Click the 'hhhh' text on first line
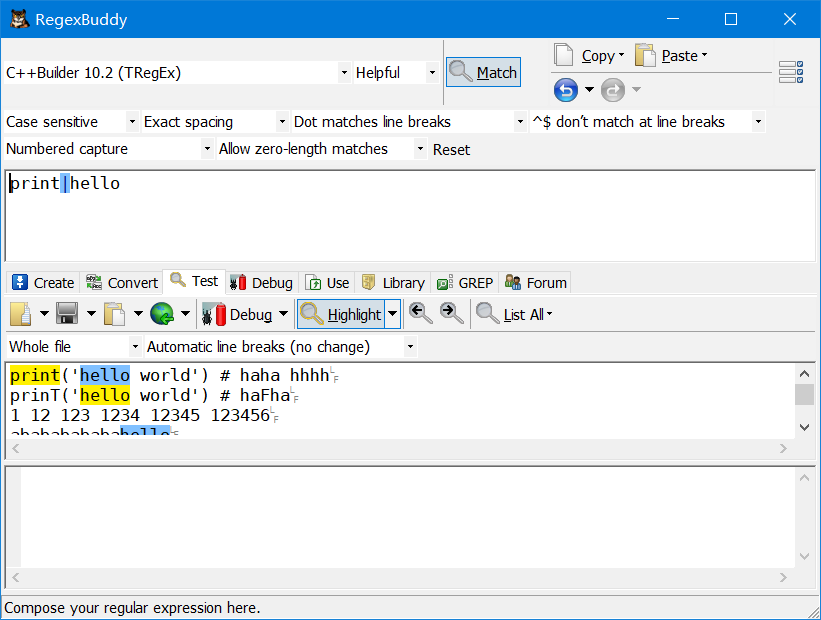The width and height of the screenshot is (821, 620). (x=310, y=375)
